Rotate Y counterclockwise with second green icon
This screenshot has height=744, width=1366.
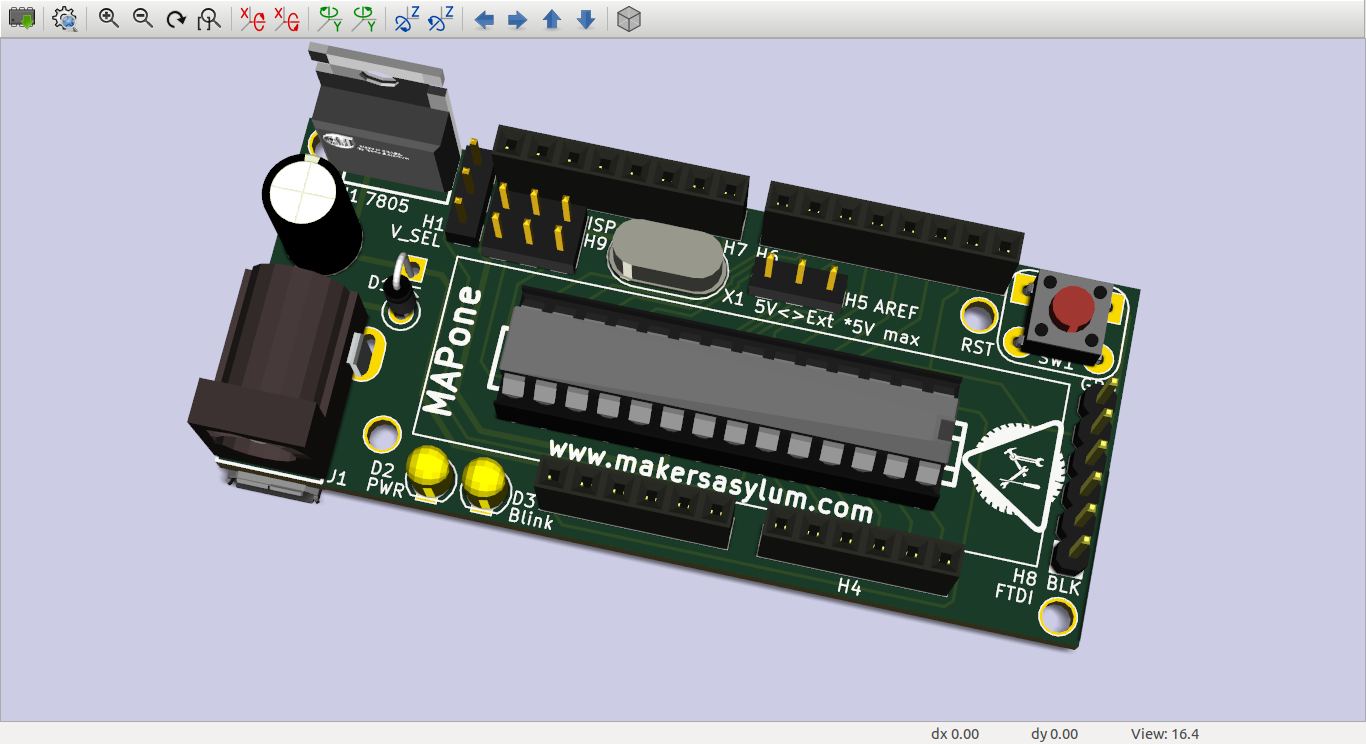363,18
